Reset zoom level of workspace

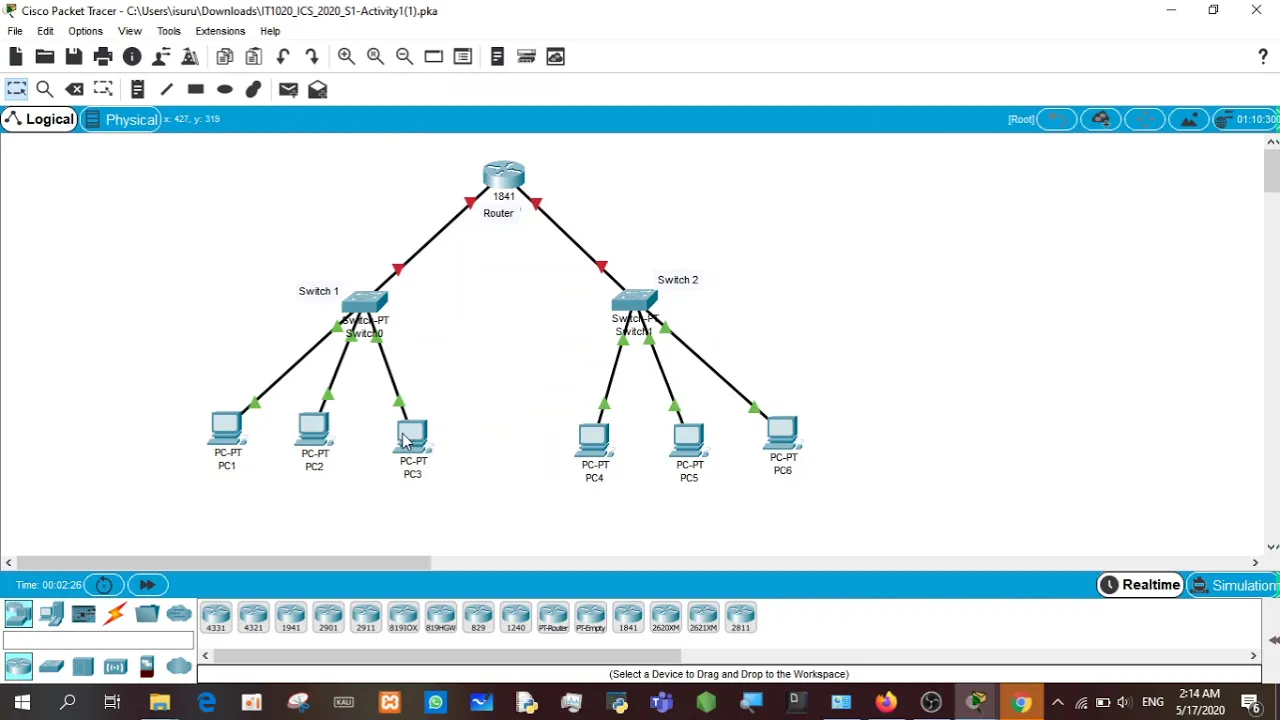pyautogui.click(x=375, y=57)
